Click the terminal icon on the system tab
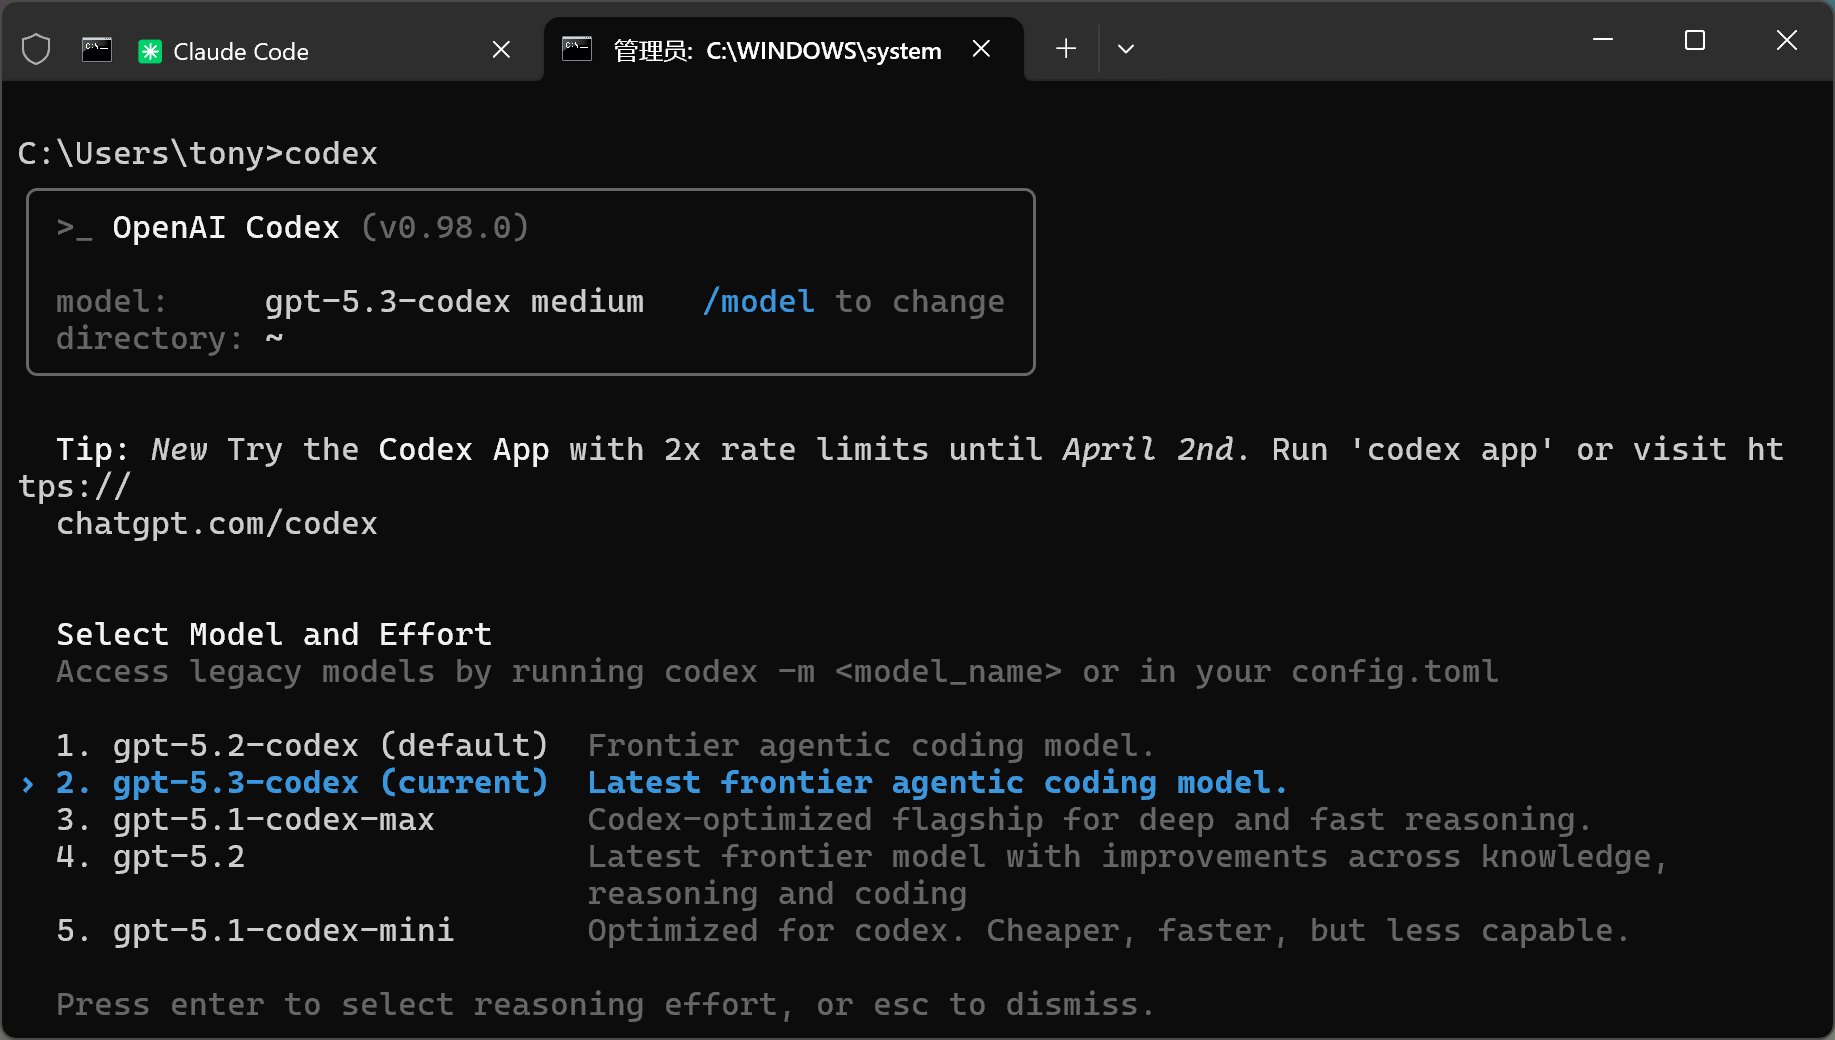1835x1040 pixels. 577,49
